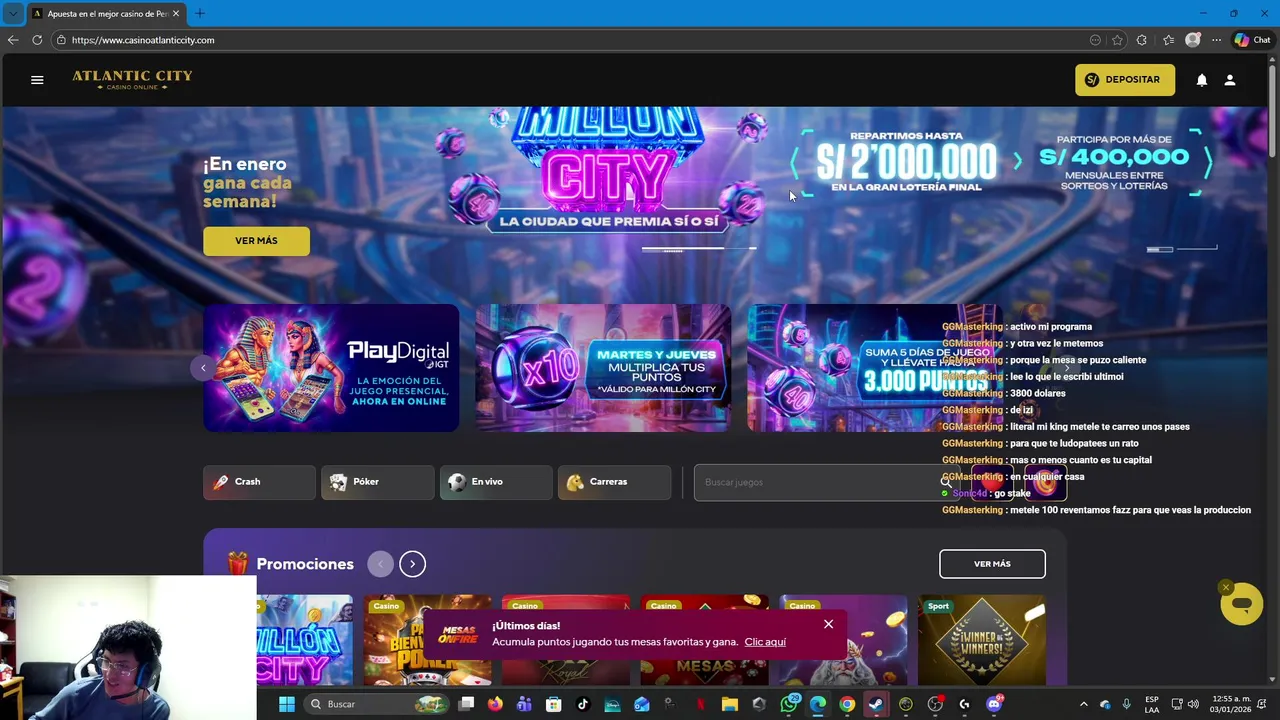
Task: Open the Copilot Chat button
Action: pos(1252,40)
